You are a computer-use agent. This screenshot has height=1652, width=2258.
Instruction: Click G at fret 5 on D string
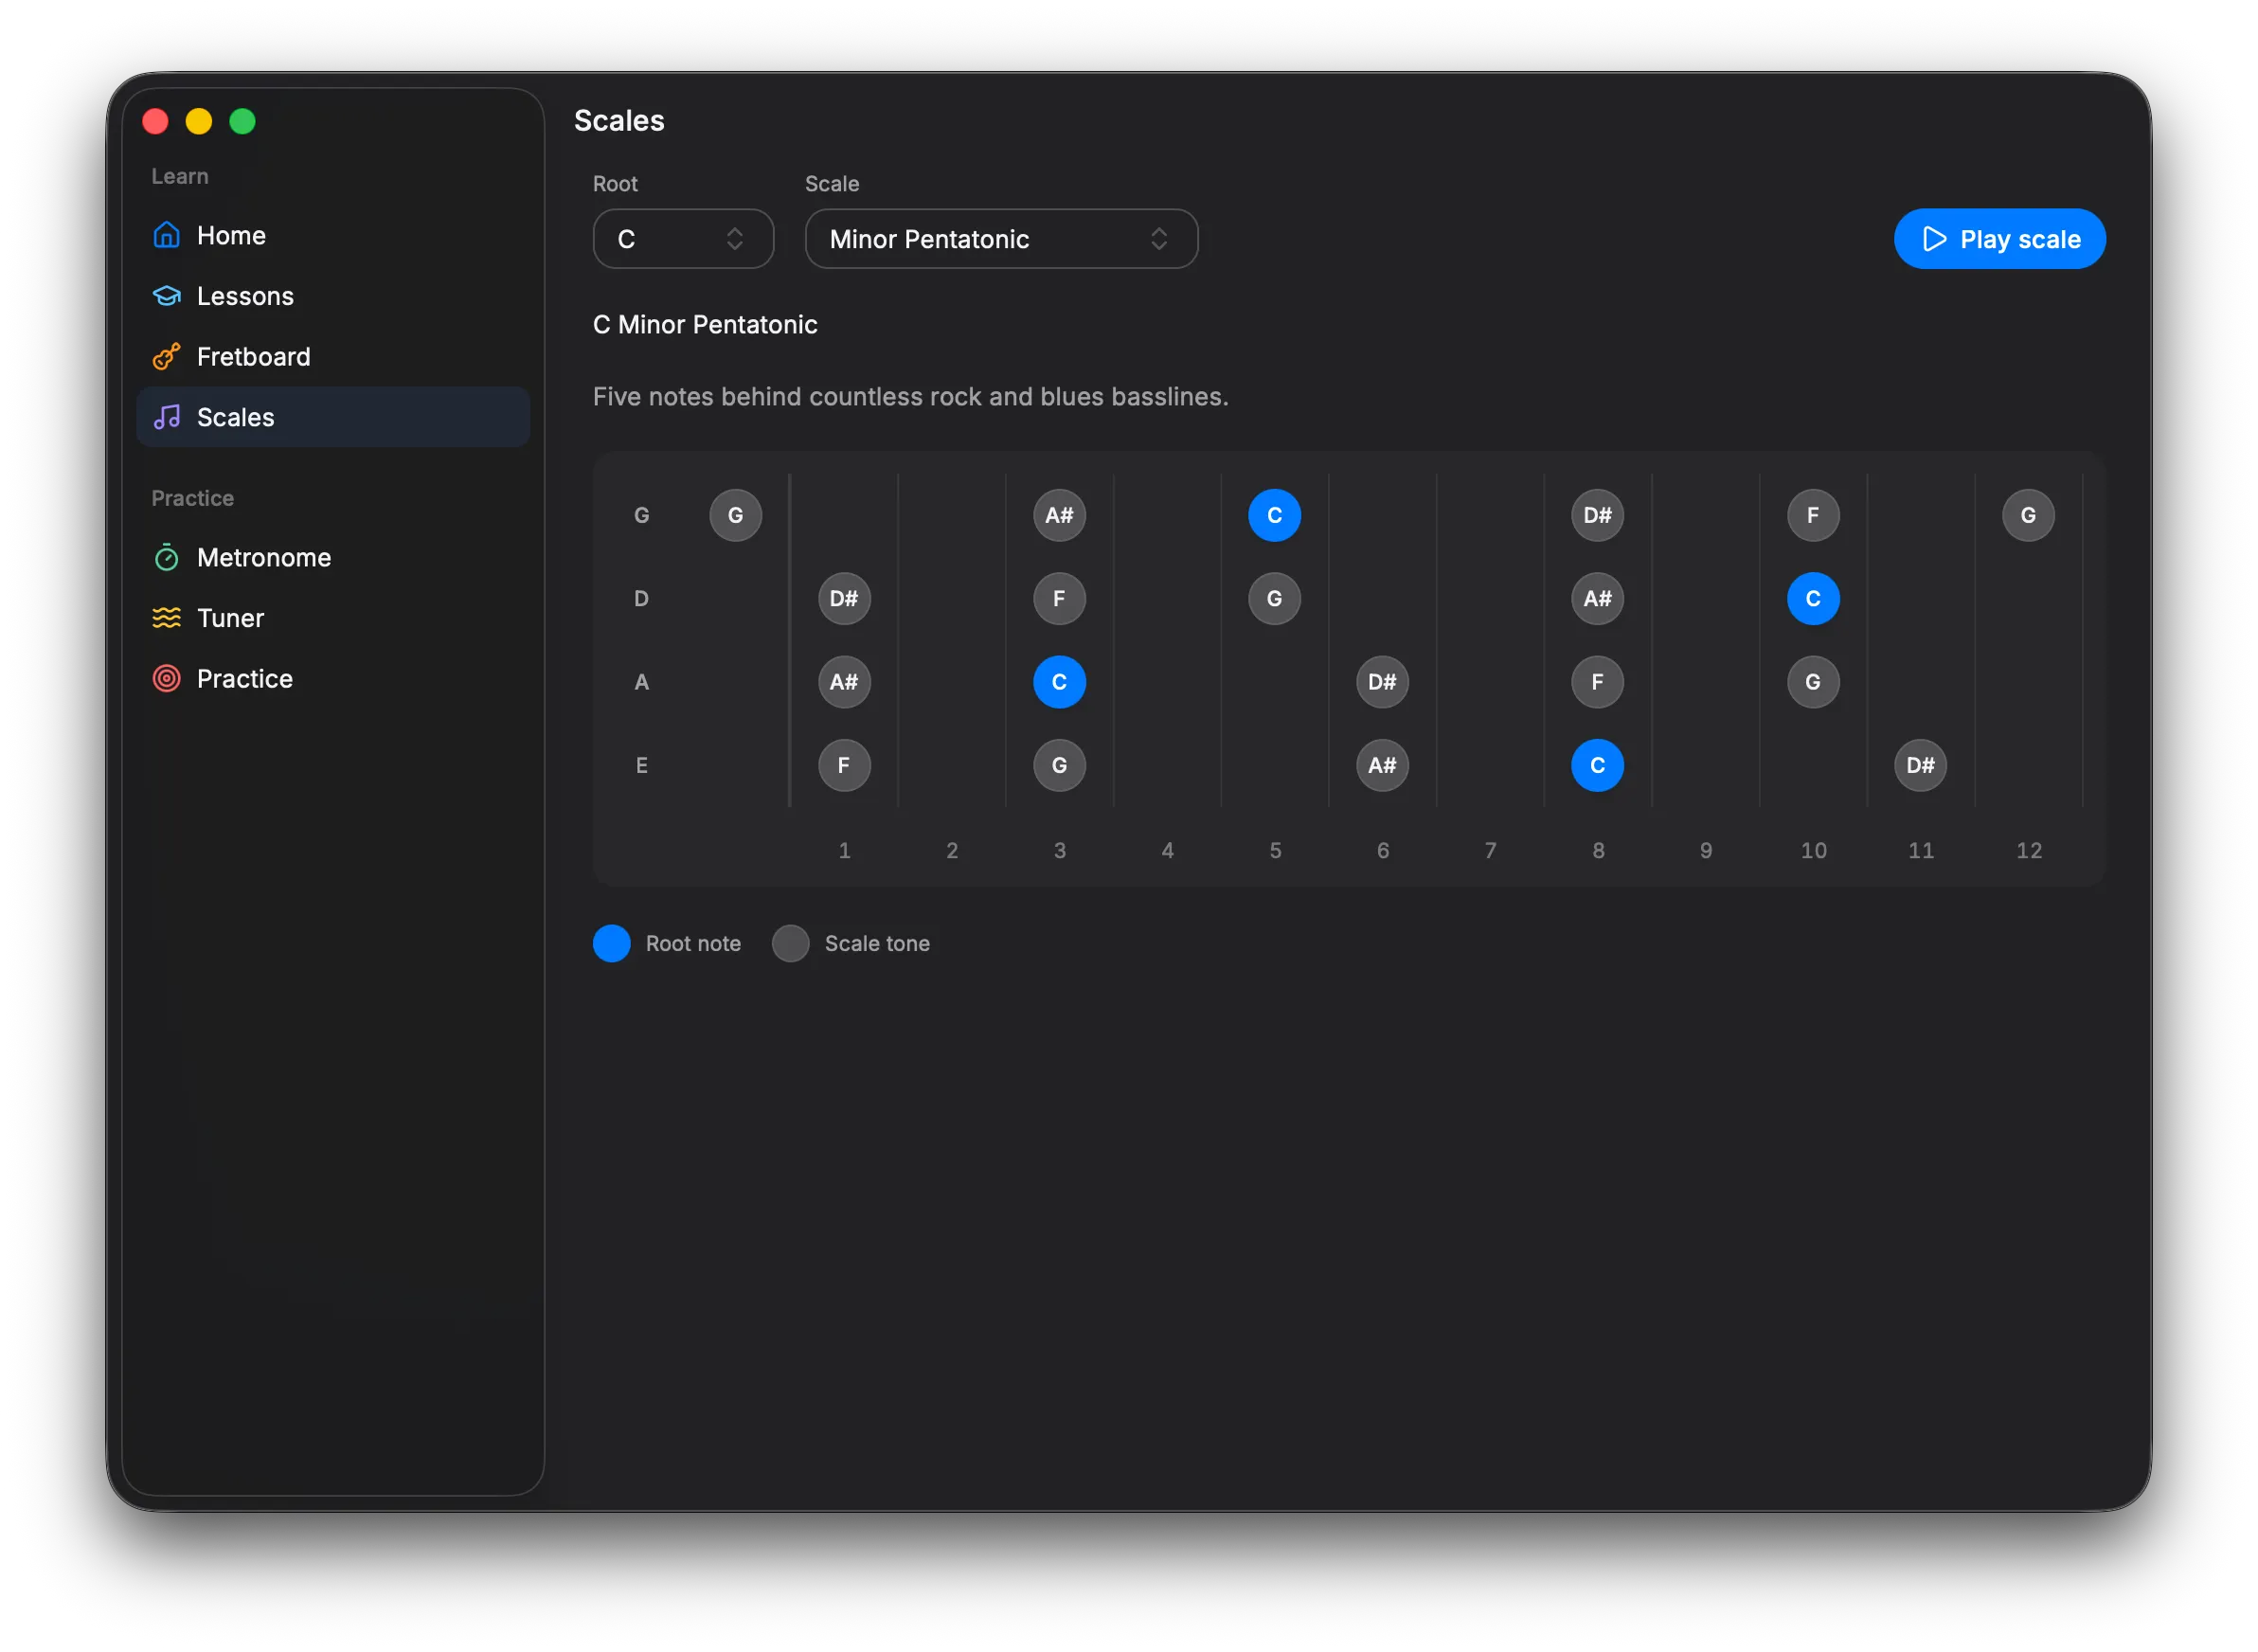1274,599
